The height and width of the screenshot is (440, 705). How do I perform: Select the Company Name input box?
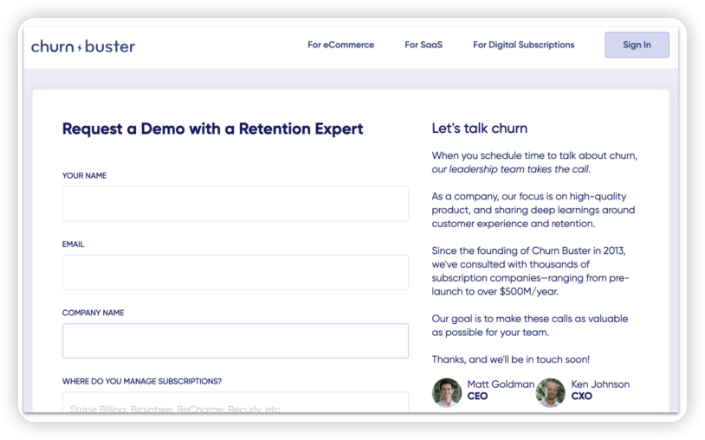(x=235, y=341)
